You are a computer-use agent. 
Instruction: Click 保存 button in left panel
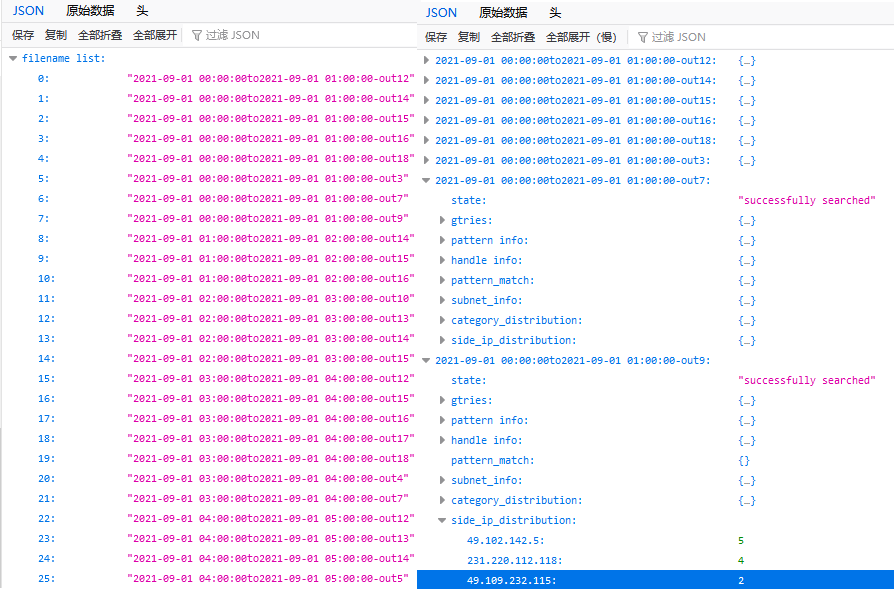23,35
